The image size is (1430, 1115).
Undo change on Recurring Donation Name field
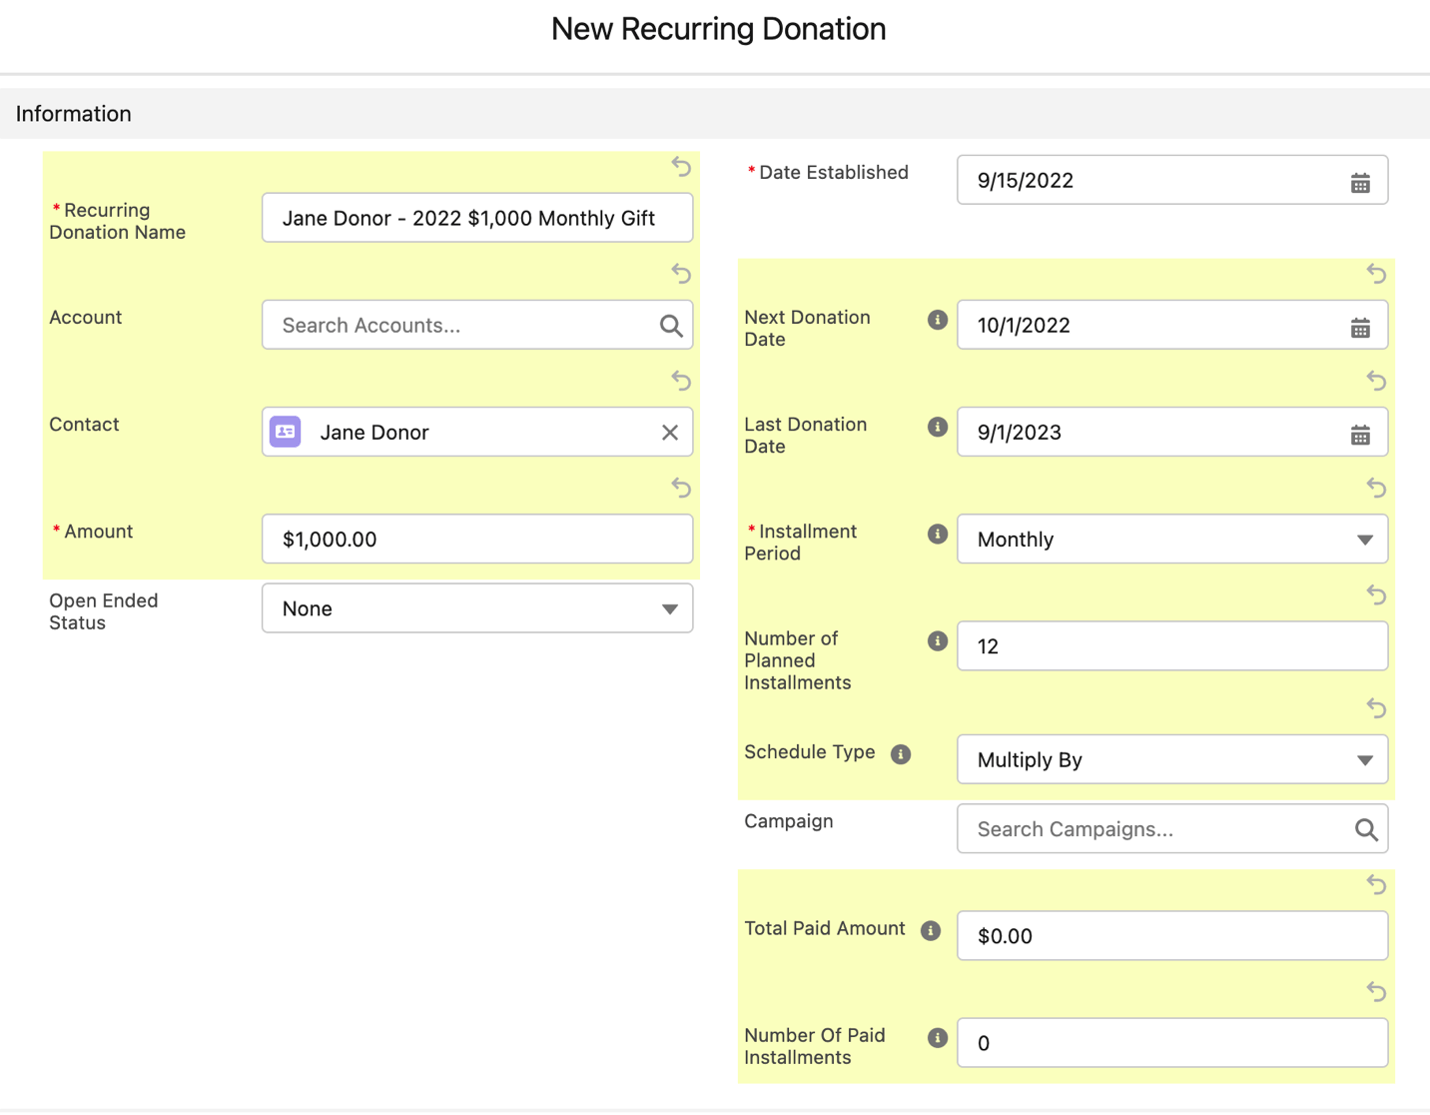[x=681, y=166]
